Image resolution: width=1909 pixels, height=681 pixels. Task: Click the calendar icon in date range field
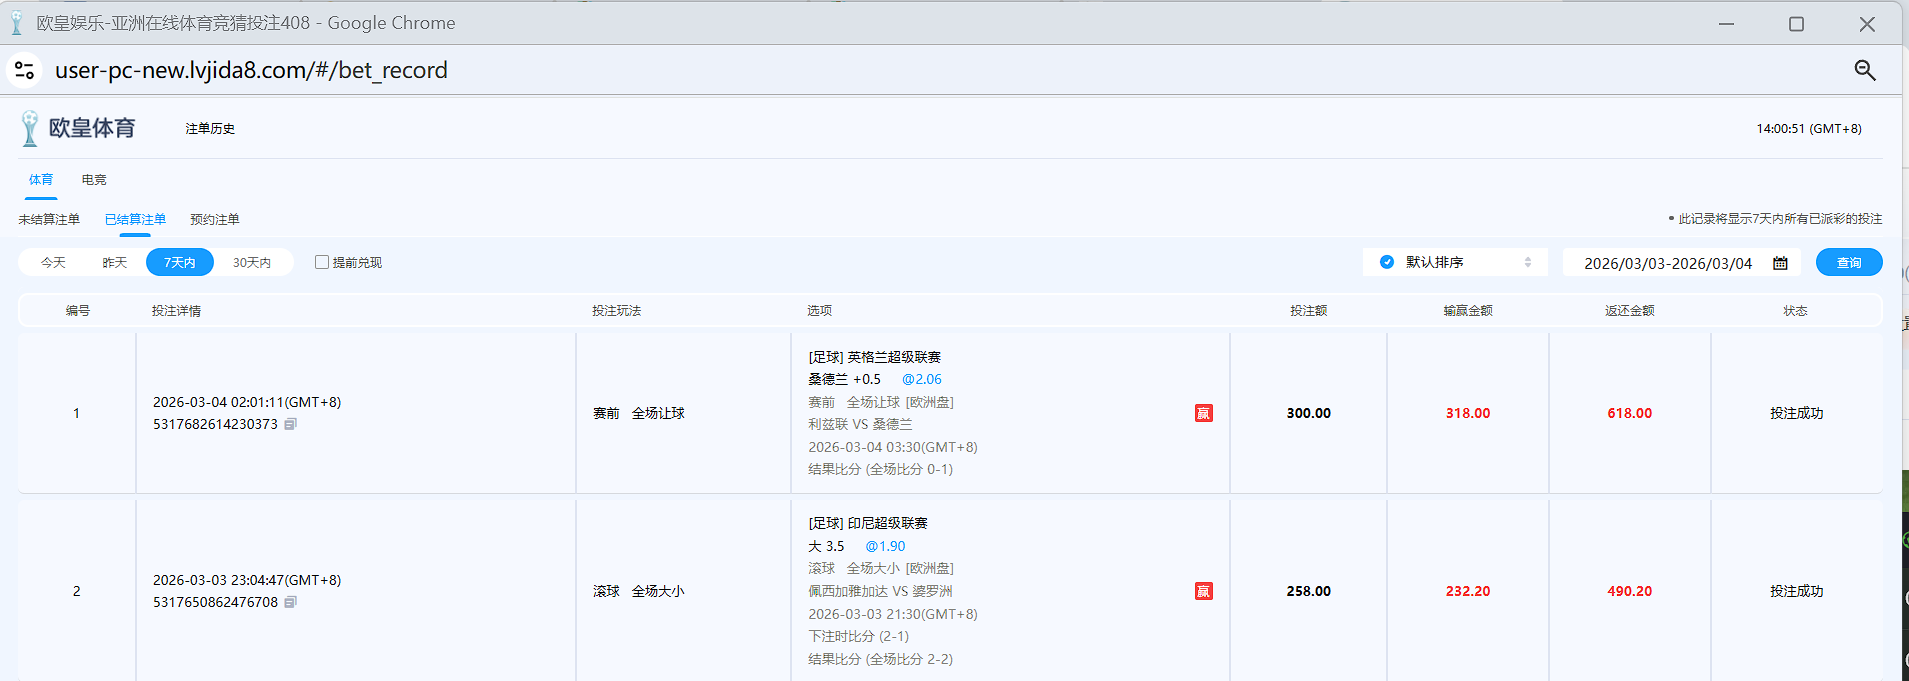1780,263
